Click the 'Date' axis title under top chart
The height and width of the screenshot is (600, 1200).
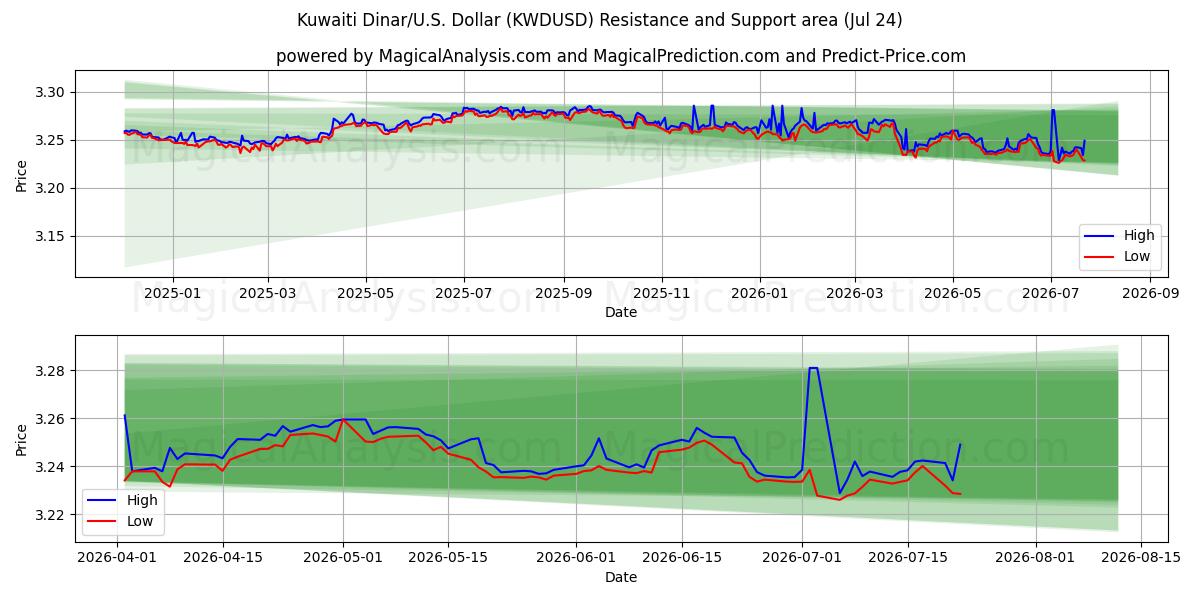pos(621,313)
